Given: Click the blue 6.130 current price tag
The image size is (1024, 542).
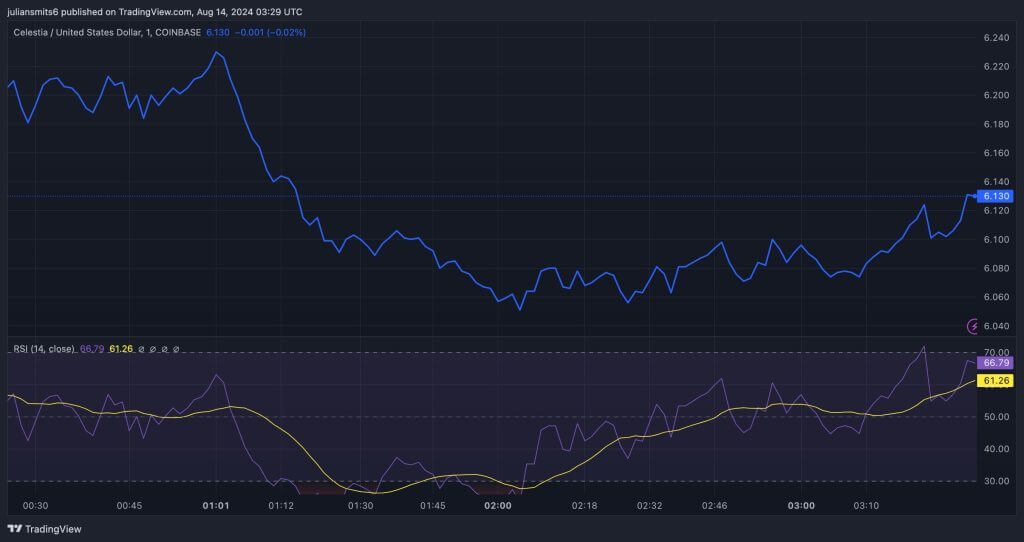Looking at the screenshot, I should click(995, 196).
